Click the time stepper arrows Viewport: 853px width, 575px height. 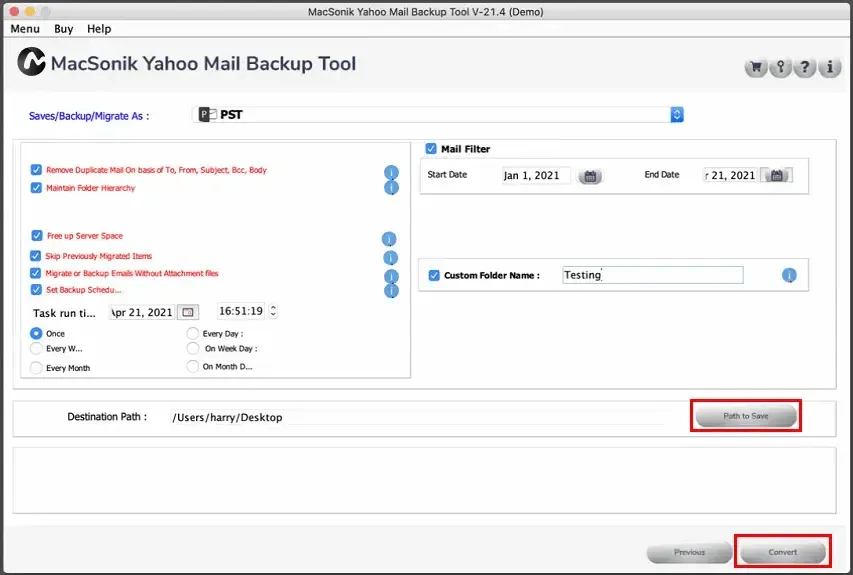pyautogui.click(x=273, y=311)
